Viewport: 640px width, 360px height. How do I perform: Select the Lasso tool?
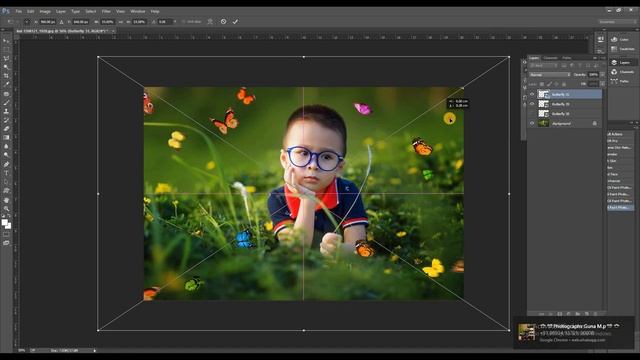click(x=6, y=58)
